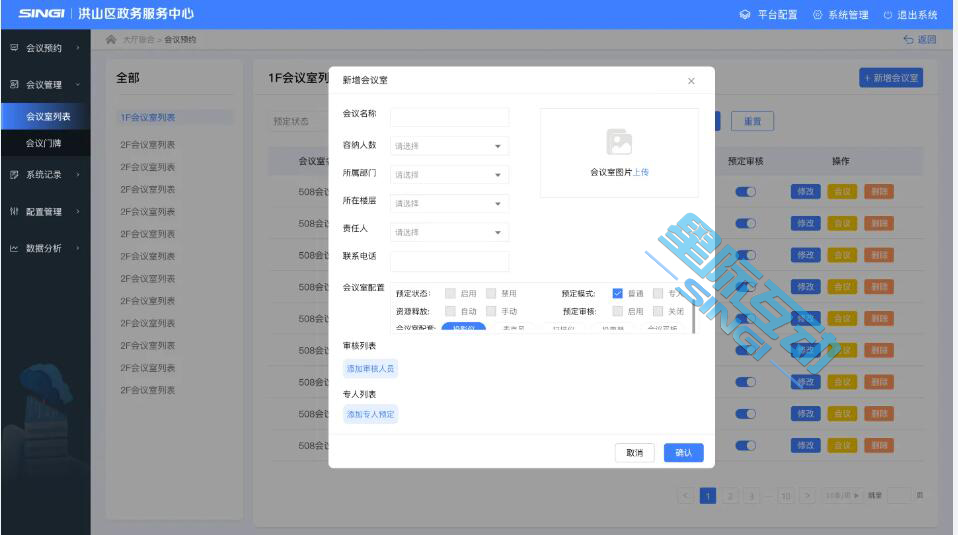Click the 联系电话 input field

[449, 261]
